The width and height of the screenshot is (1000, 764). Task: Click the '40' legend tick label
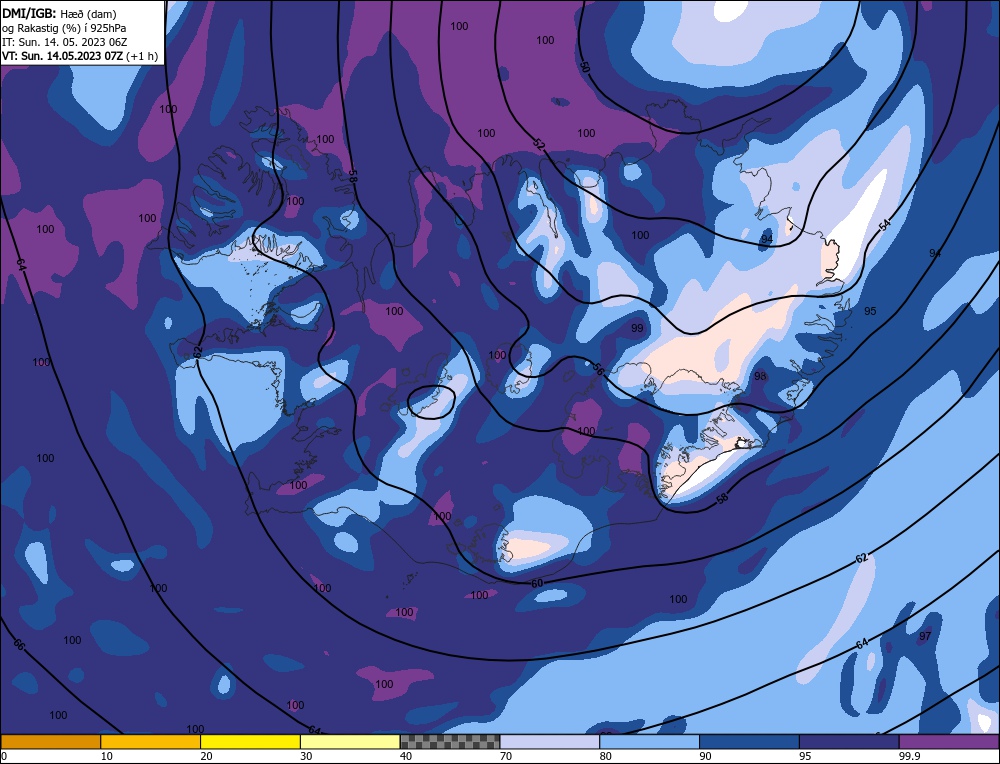click(406, 756)
